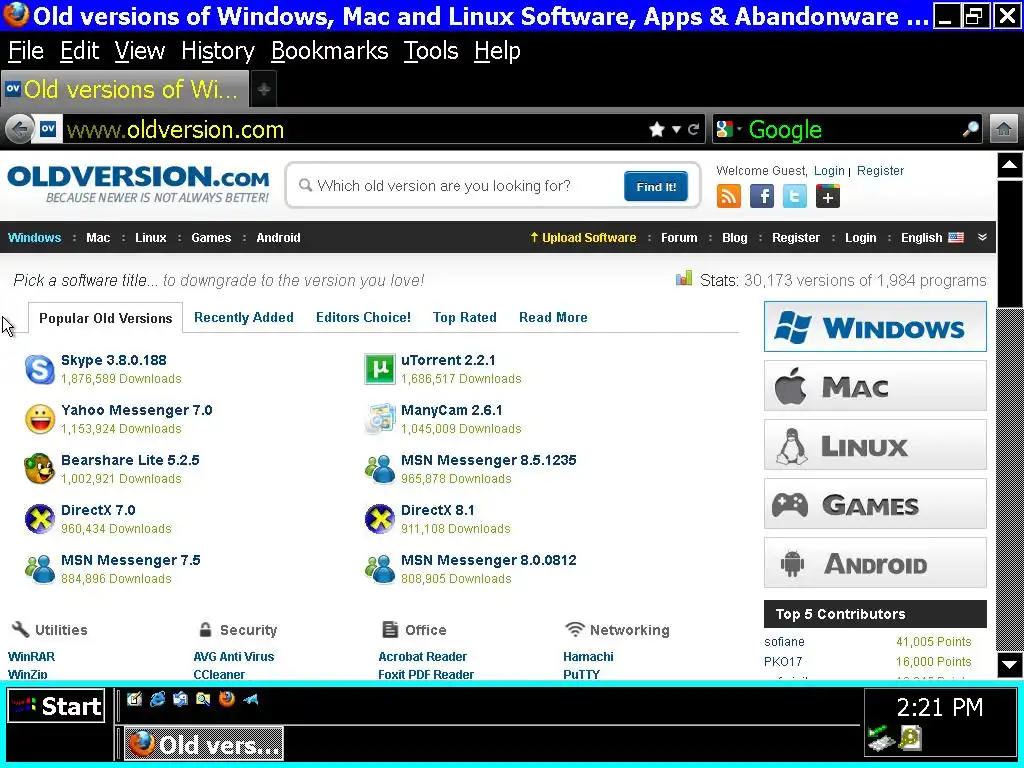Click the network tray icon

coord(879,738)
